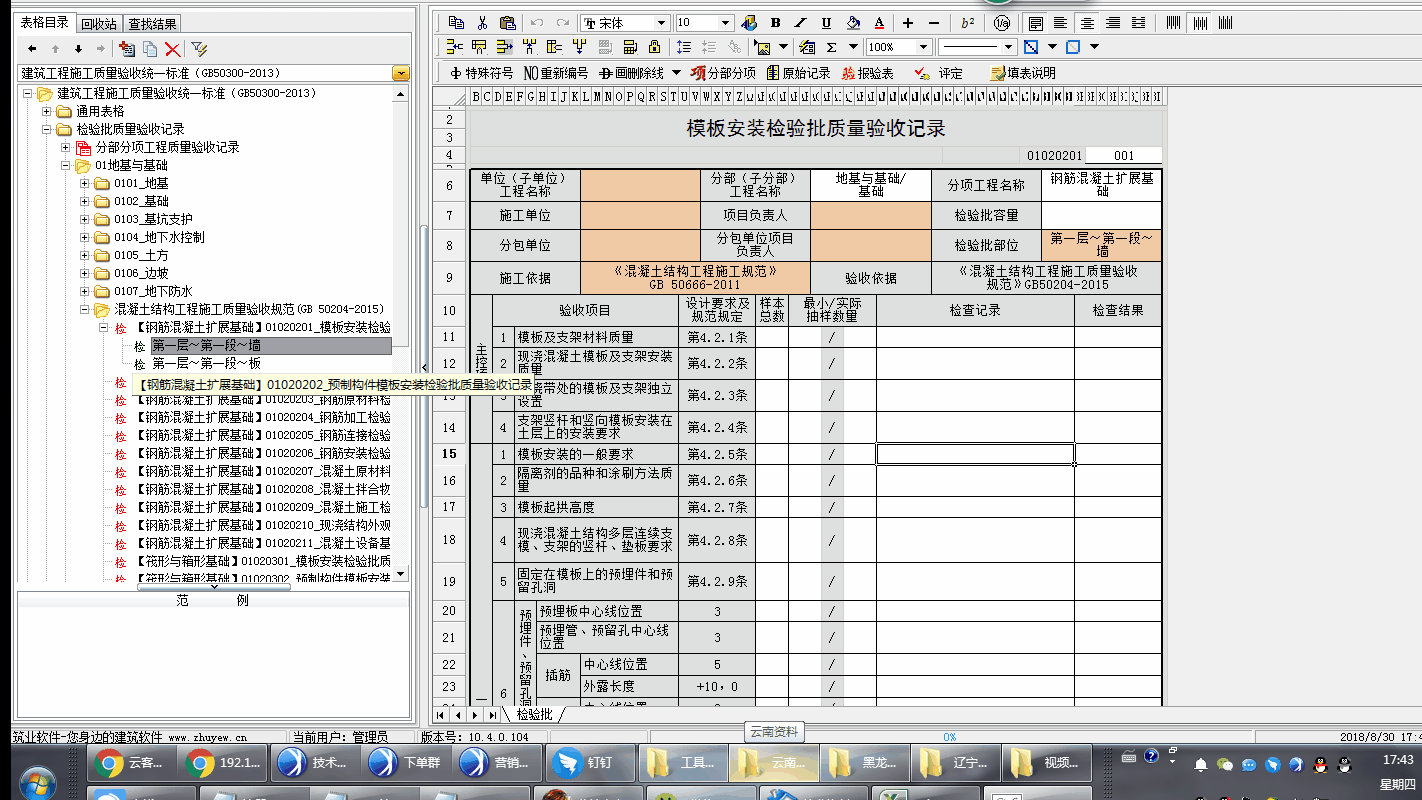Screen dimensions: 1422x800
Task: Open the 宋体 font name dropdown
Action: (x=661, y=23)
